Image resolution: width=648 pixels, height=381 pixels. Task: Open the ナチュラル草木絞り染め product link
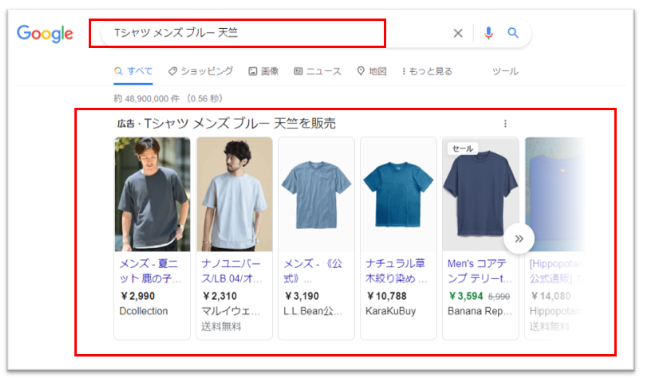[x=396, y=271]
